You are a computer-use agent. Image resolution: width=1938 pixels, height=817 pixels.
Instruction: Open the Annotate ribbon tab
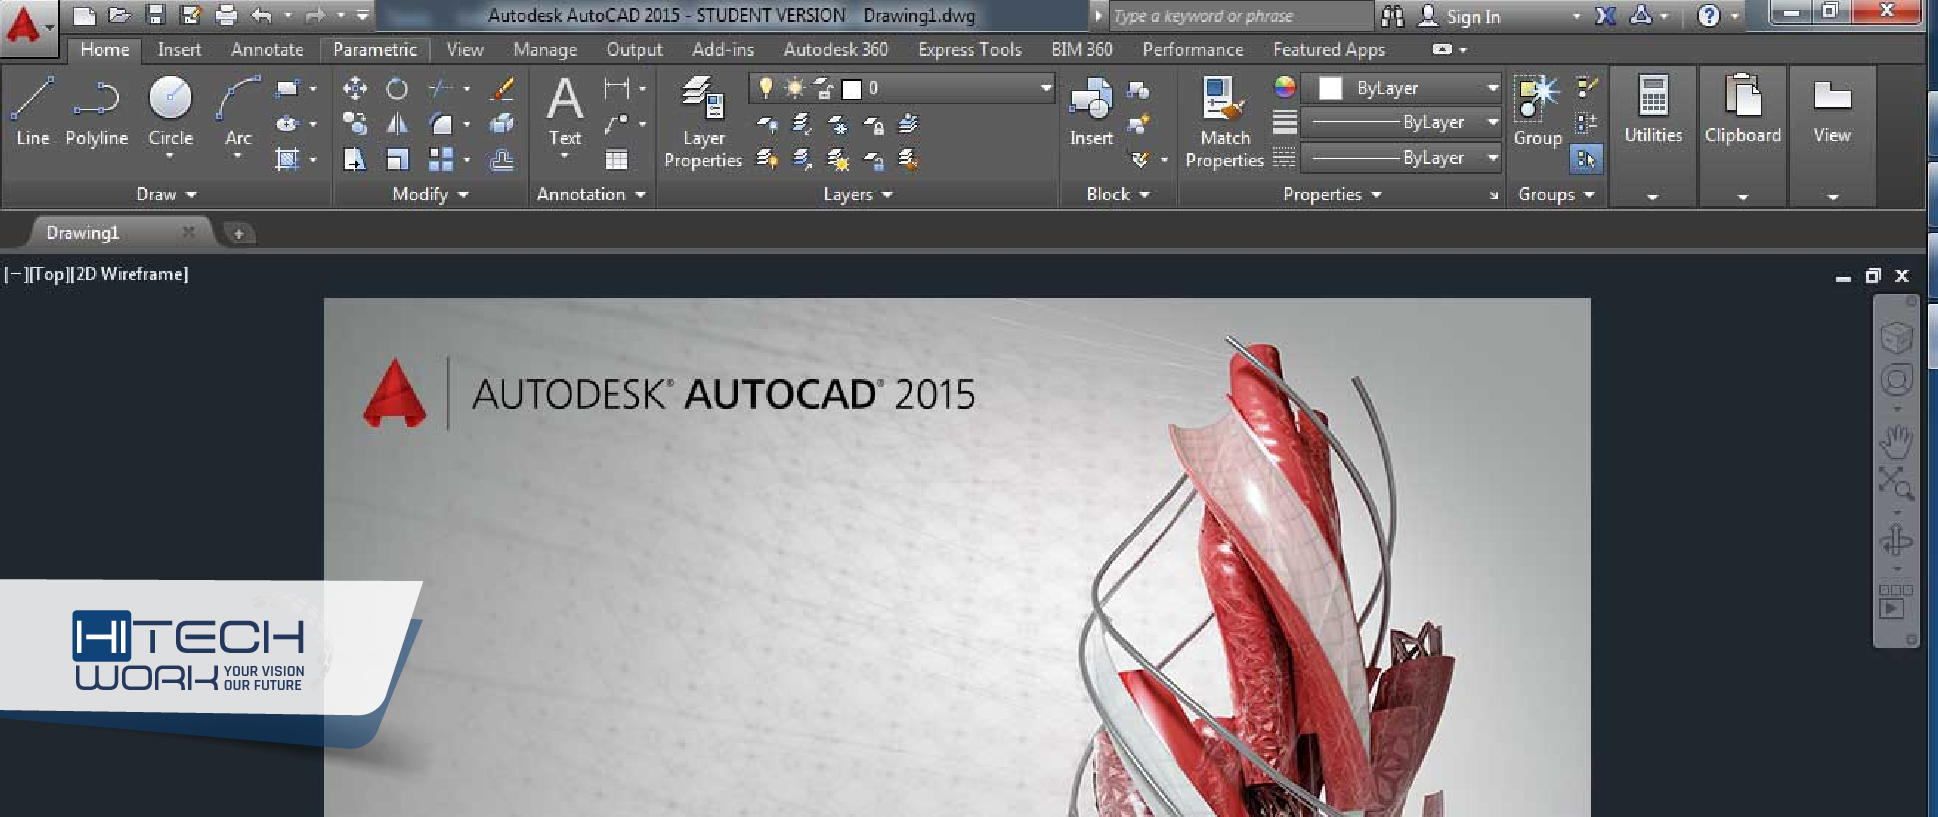click(267, 49)
